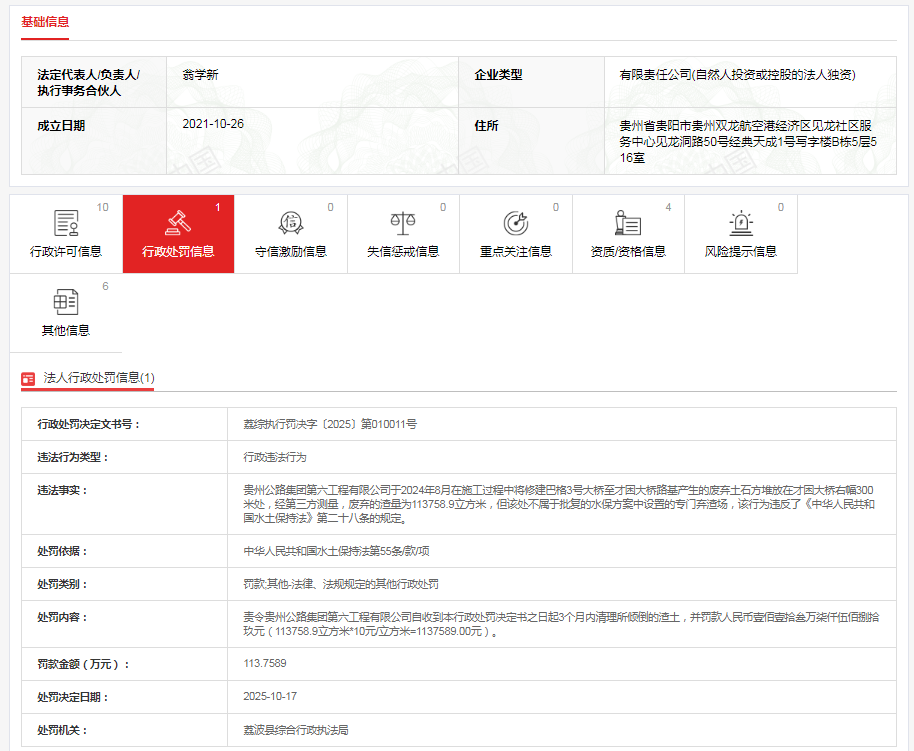Click the penalty date 2025-10-17

coord(269,696)
